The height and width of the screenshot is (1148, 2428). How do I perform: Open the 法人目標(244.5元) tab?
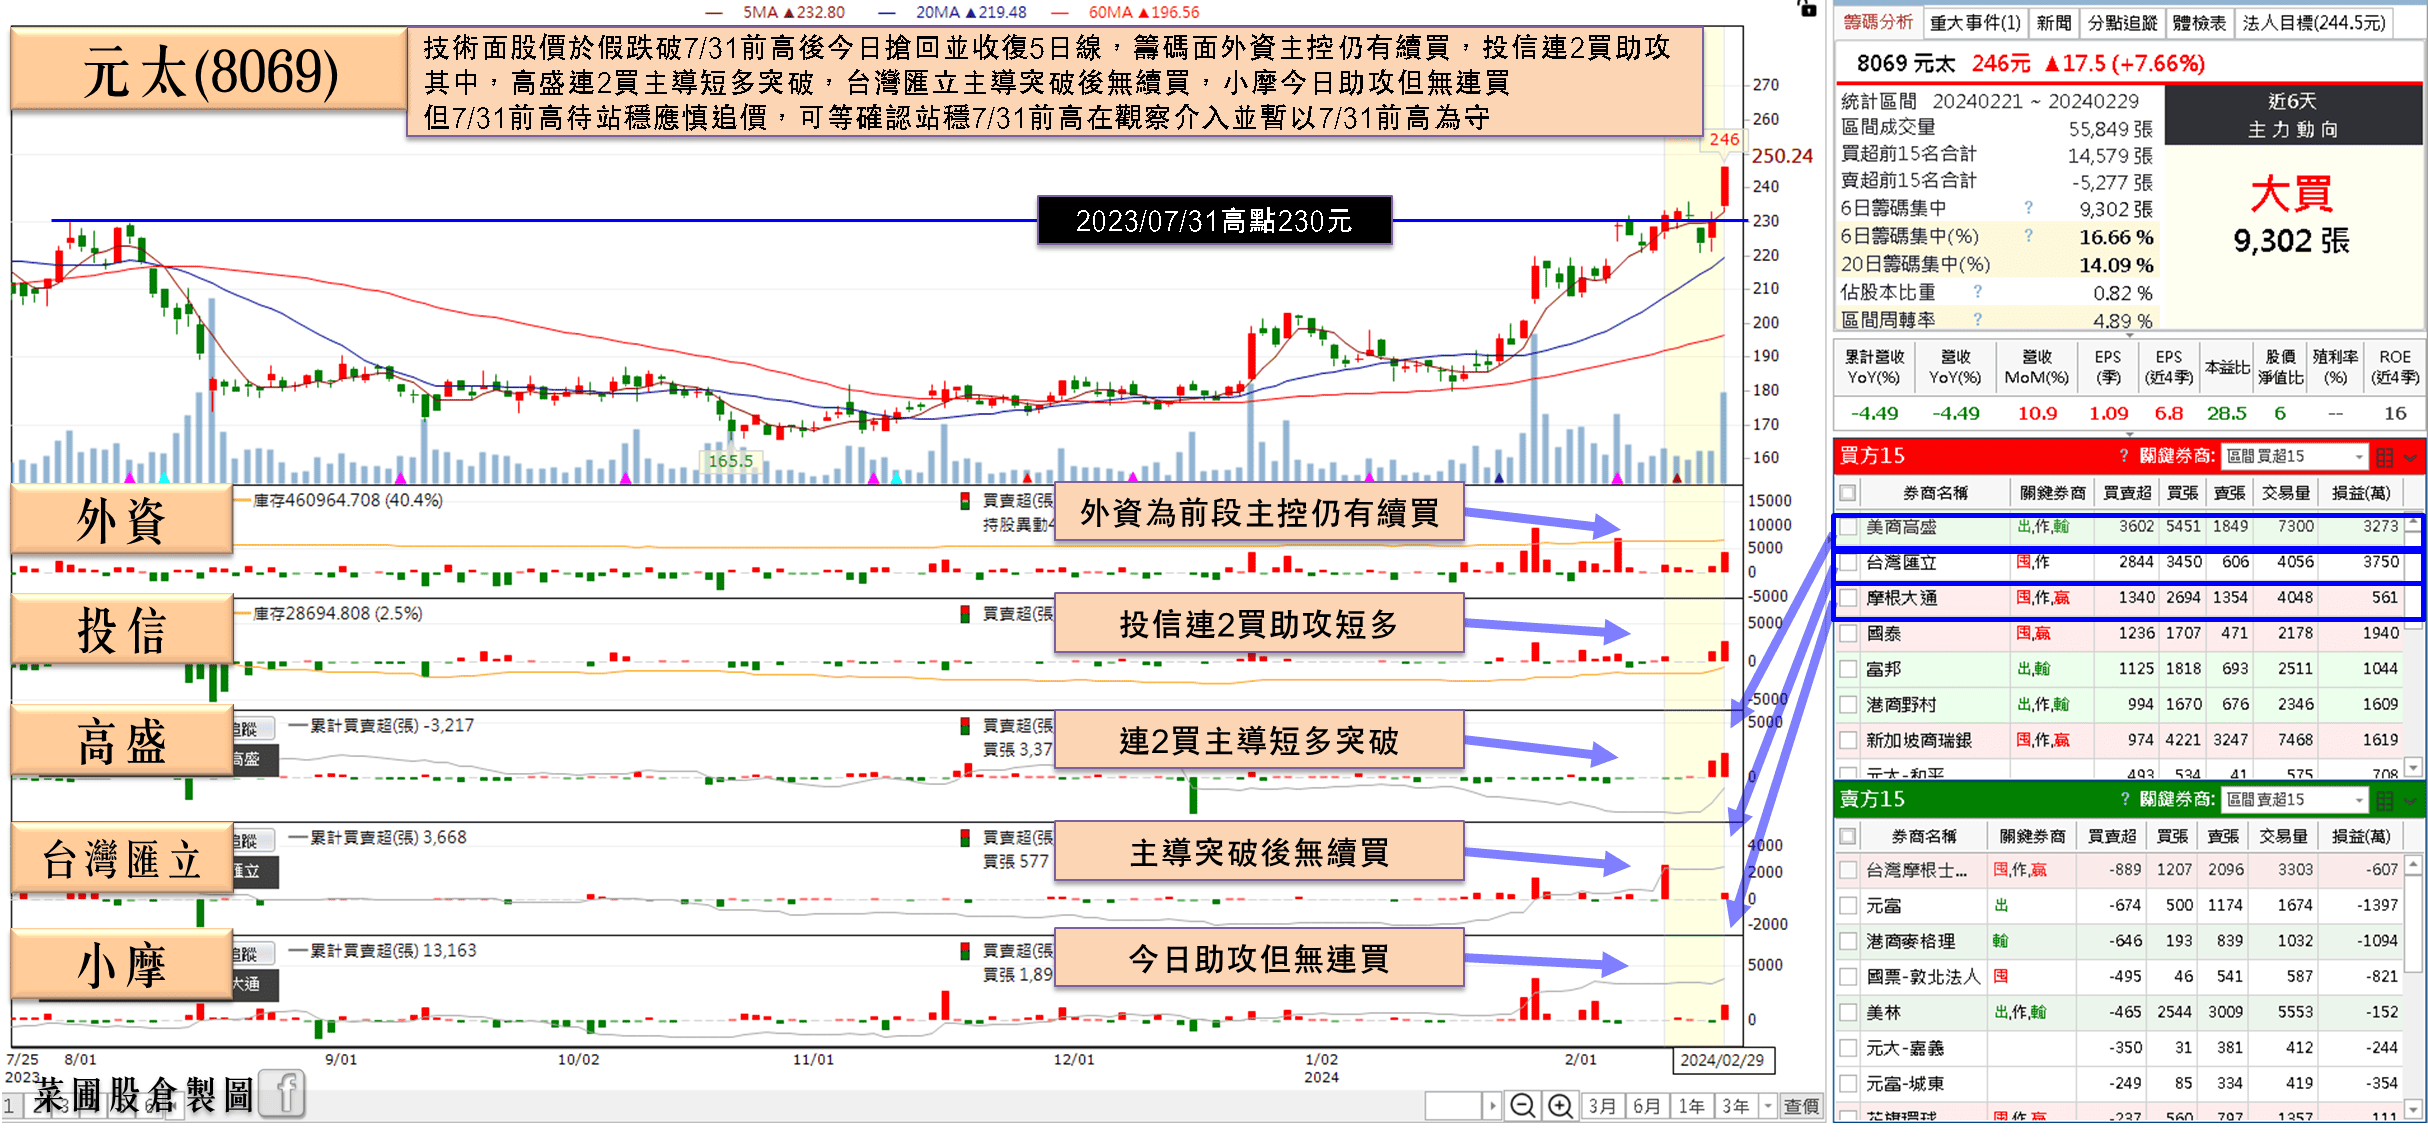[2313, 23]
